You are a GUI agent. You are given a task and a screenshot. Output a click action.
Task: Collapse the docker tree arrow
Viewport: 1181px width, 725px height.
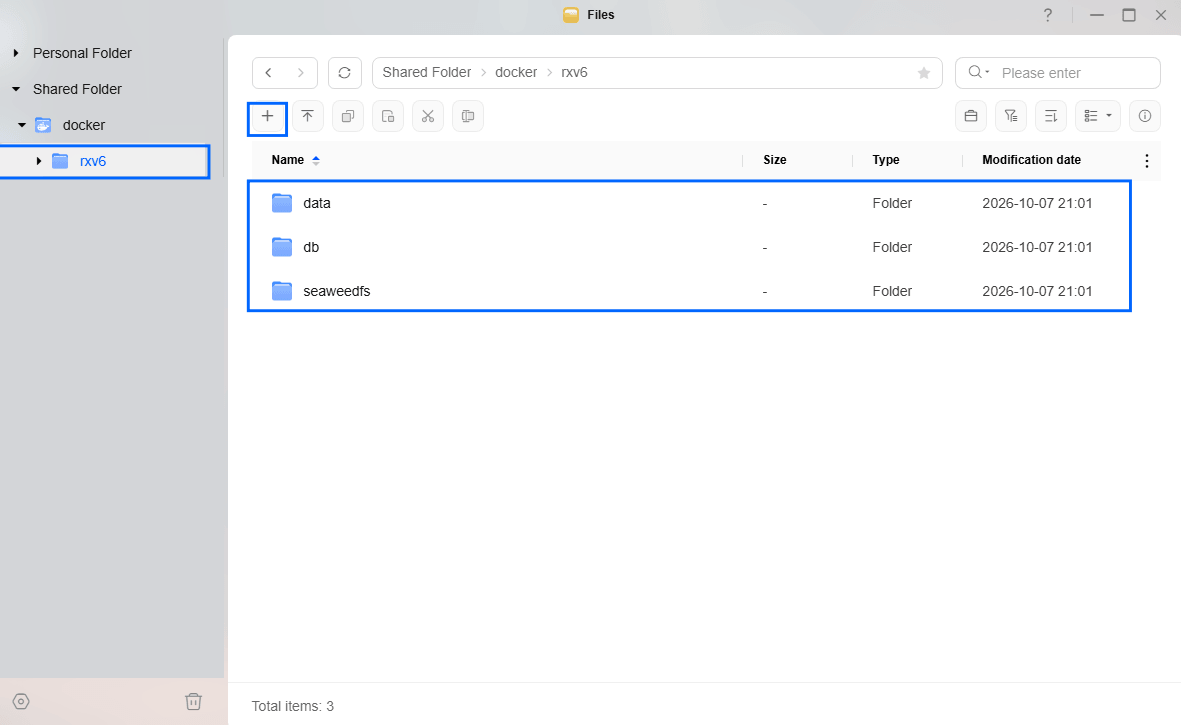(x=22, y=125)
